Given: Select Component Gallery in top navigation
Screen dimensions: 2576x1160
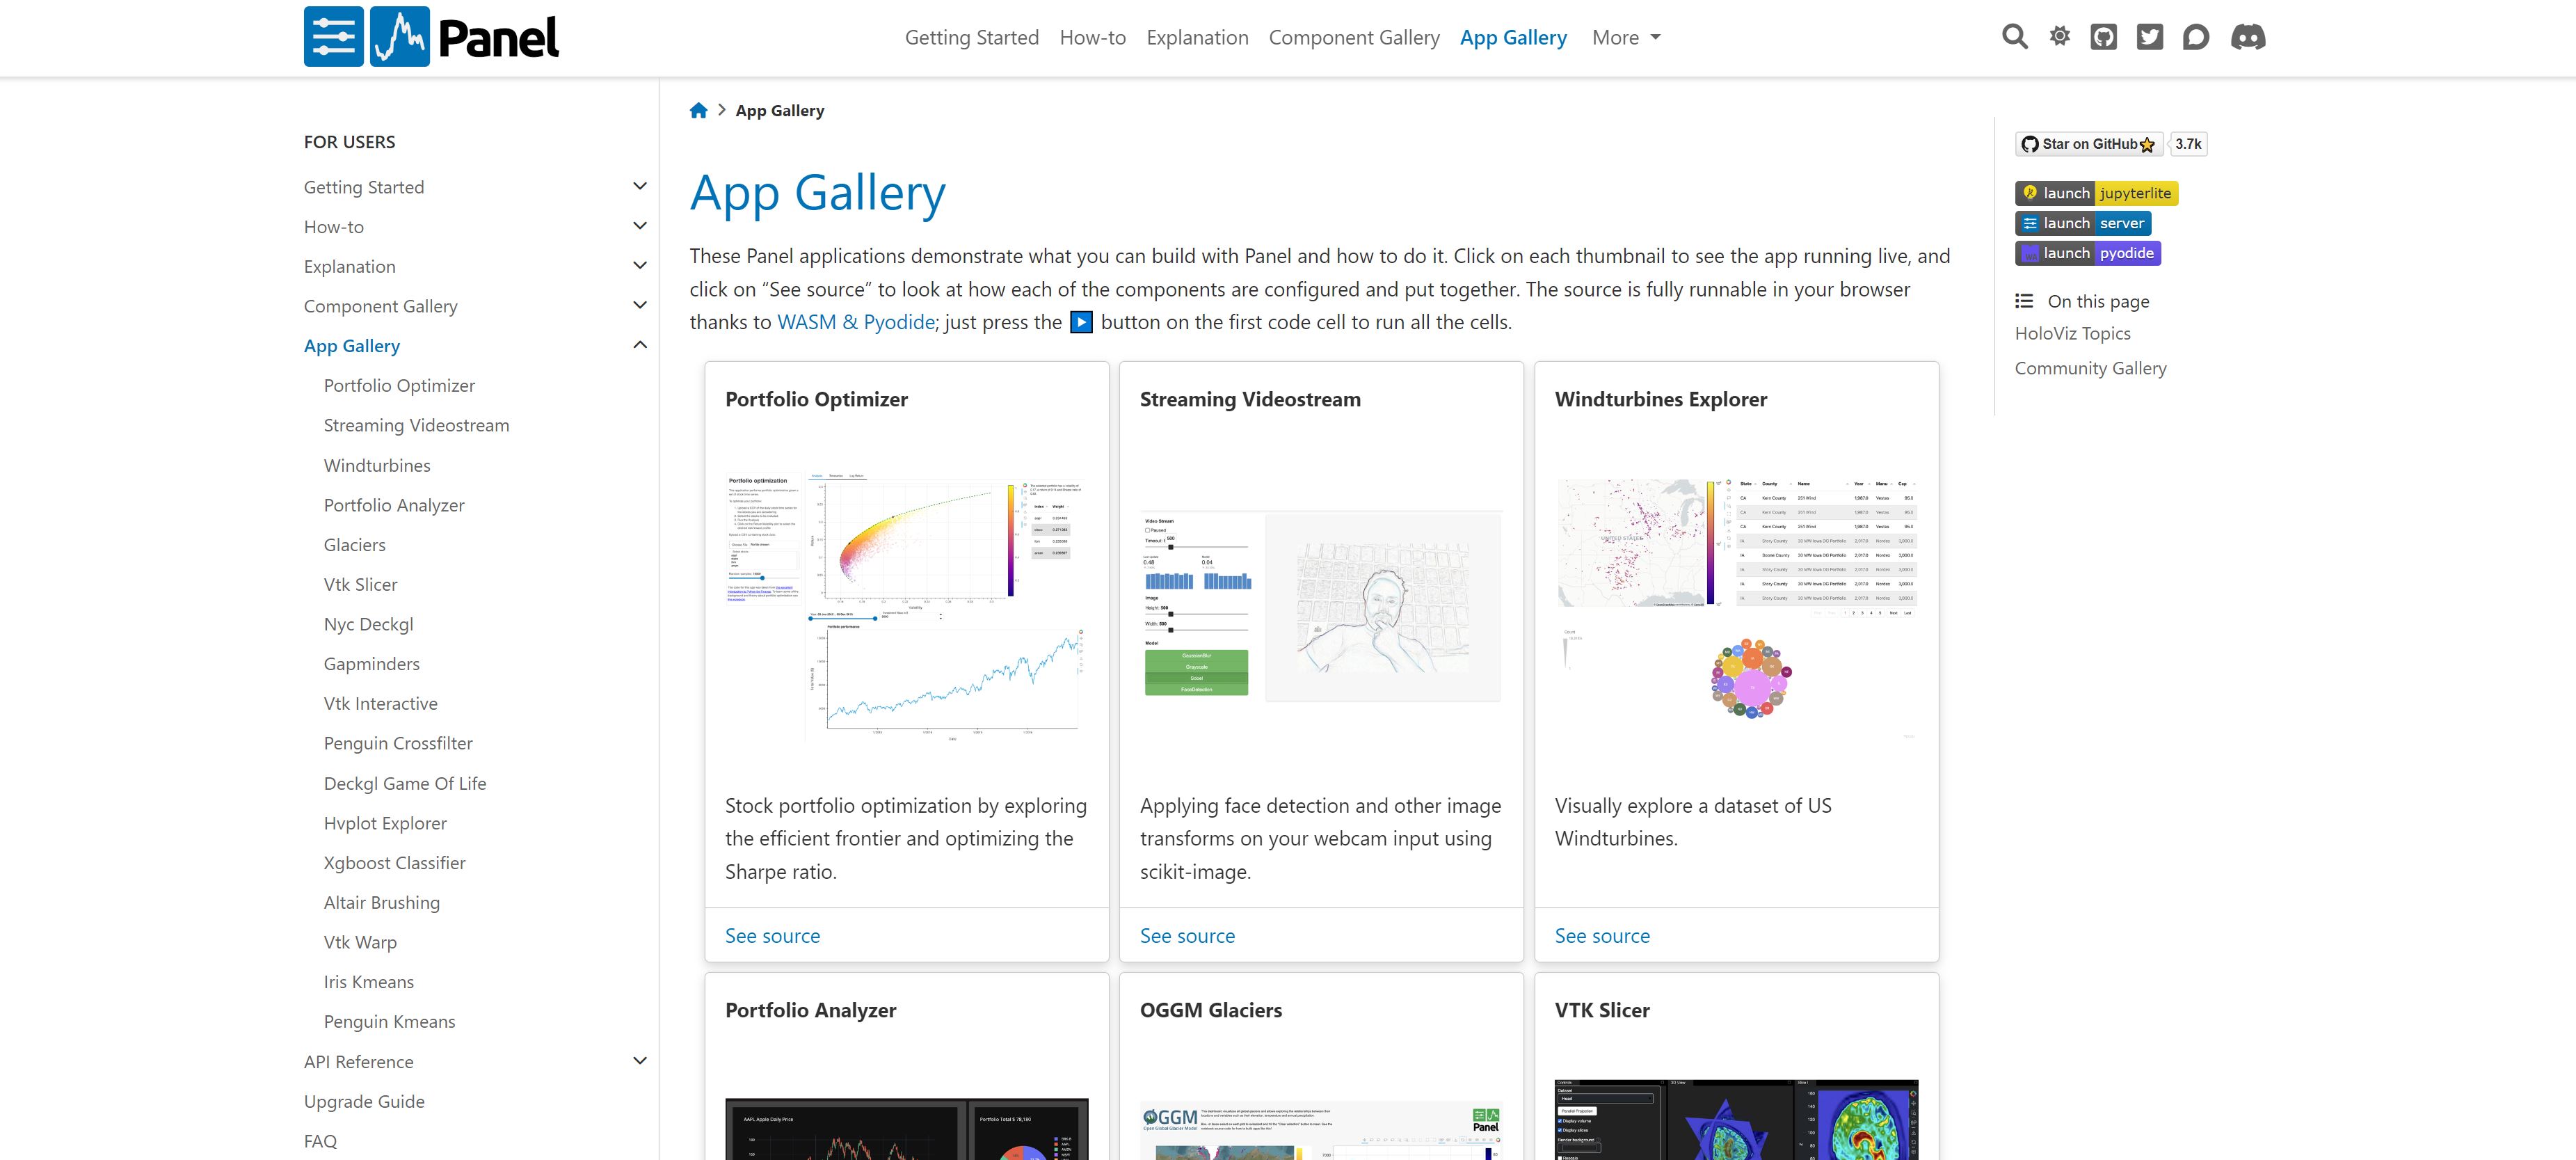Looking at the screenshot, I should pyautogui.click(x=1354, y=38).
